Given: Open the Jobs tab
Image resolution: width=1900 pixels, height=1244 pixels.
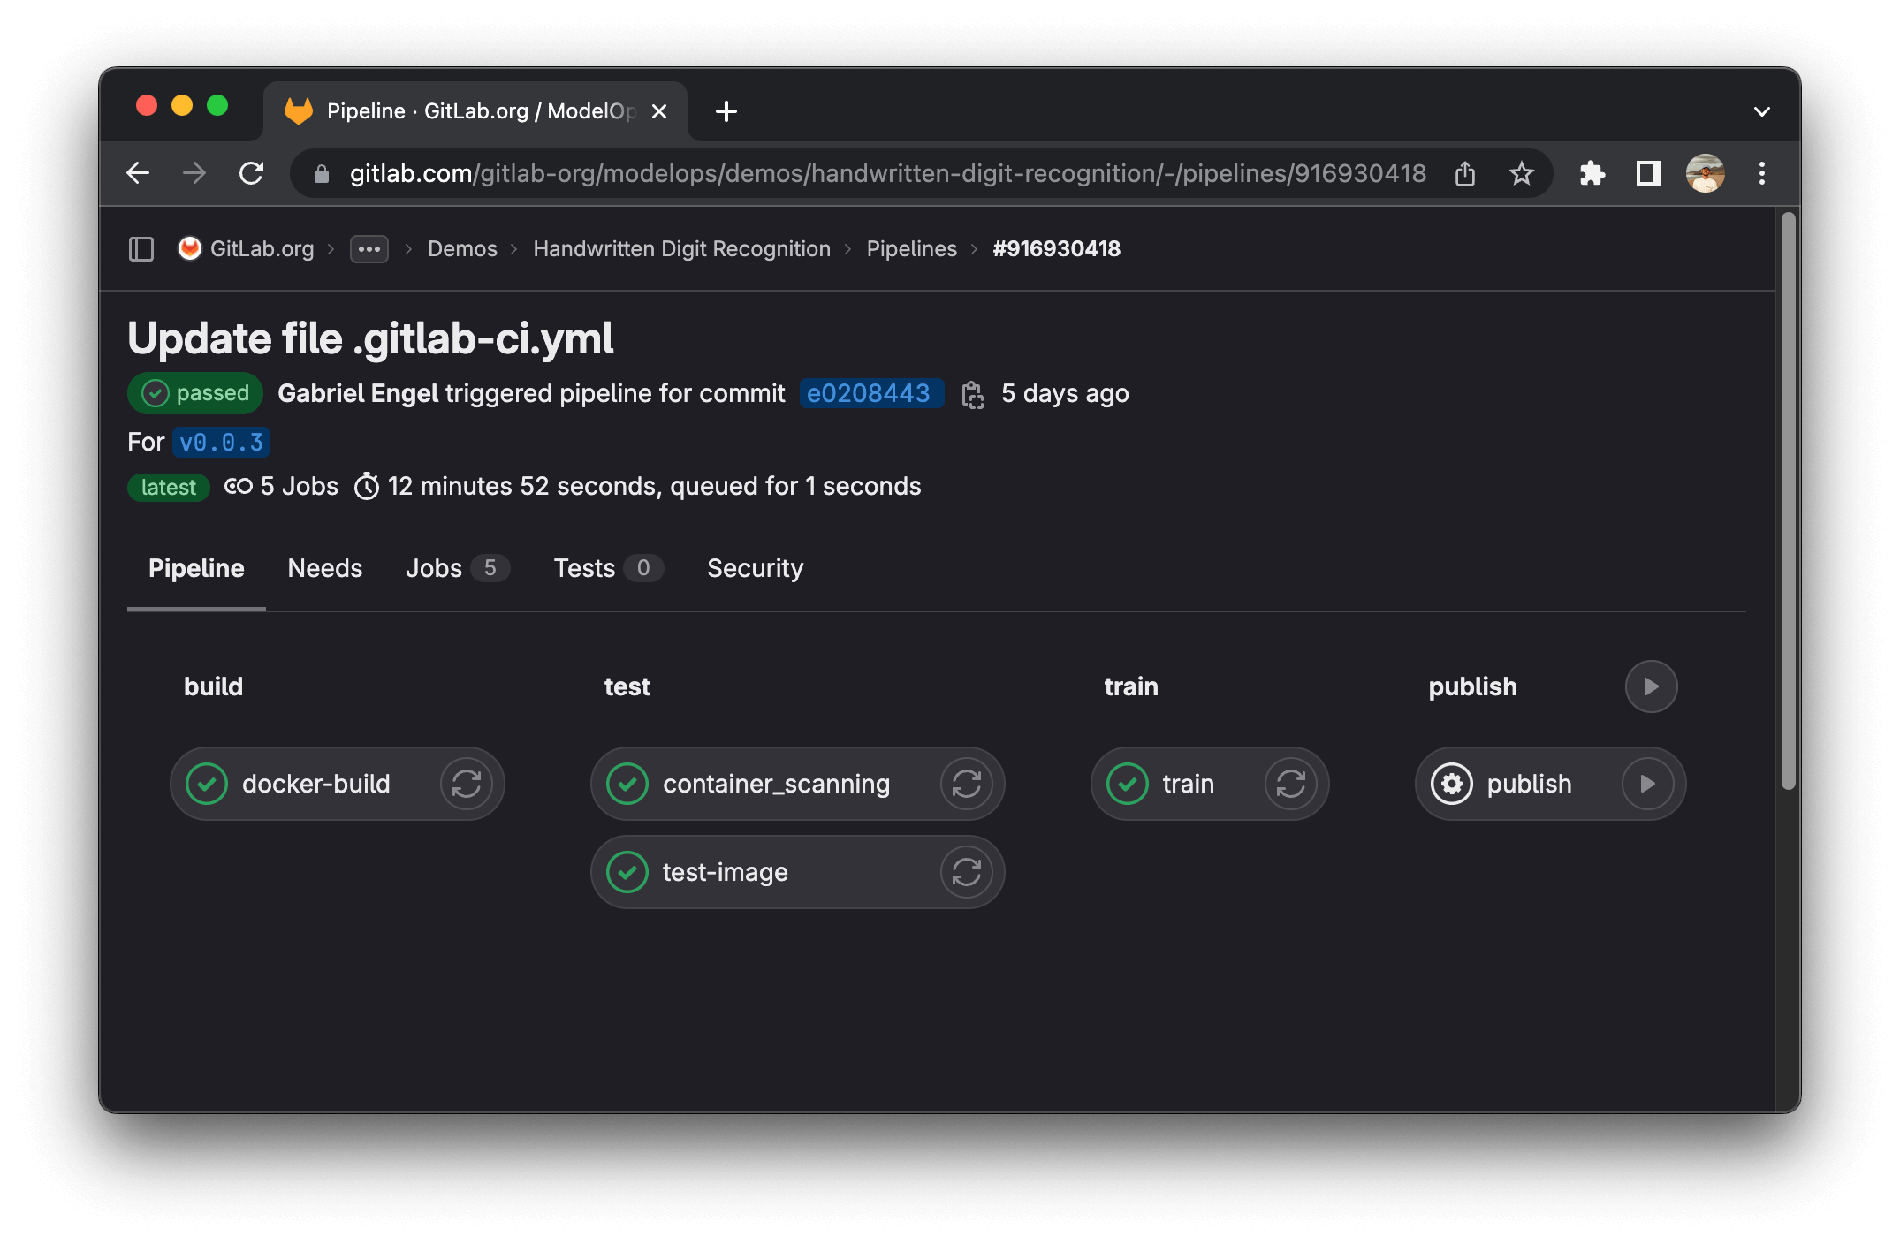Looking at the screenshot, I should coord(458,569).
